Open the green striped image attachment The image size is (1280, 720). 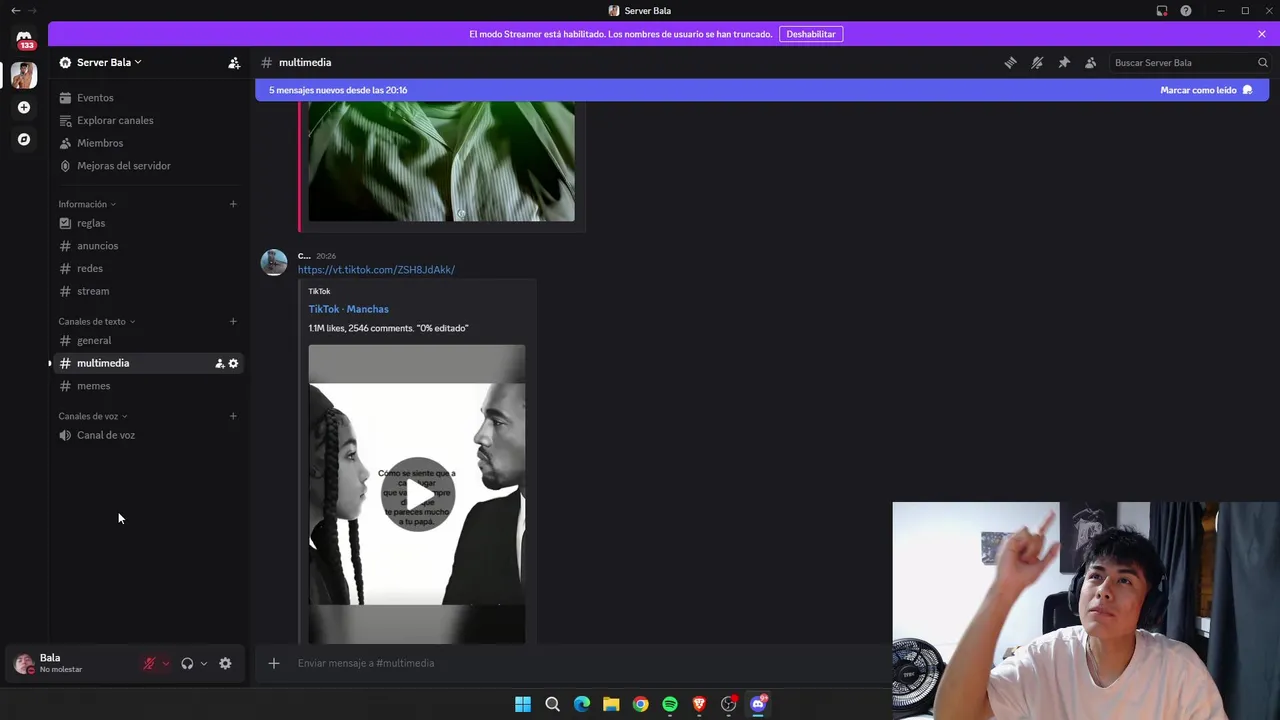tap(441, 160)
